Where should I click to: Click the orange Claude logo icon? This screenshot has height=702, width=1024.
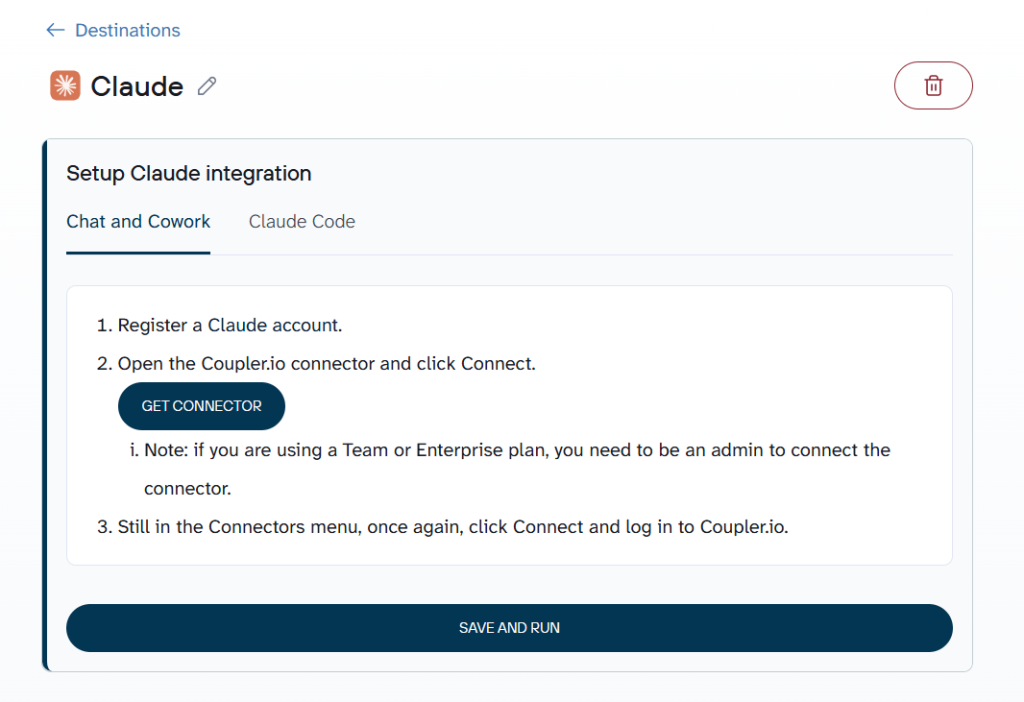pyautogui.click(x=65, y=86)
